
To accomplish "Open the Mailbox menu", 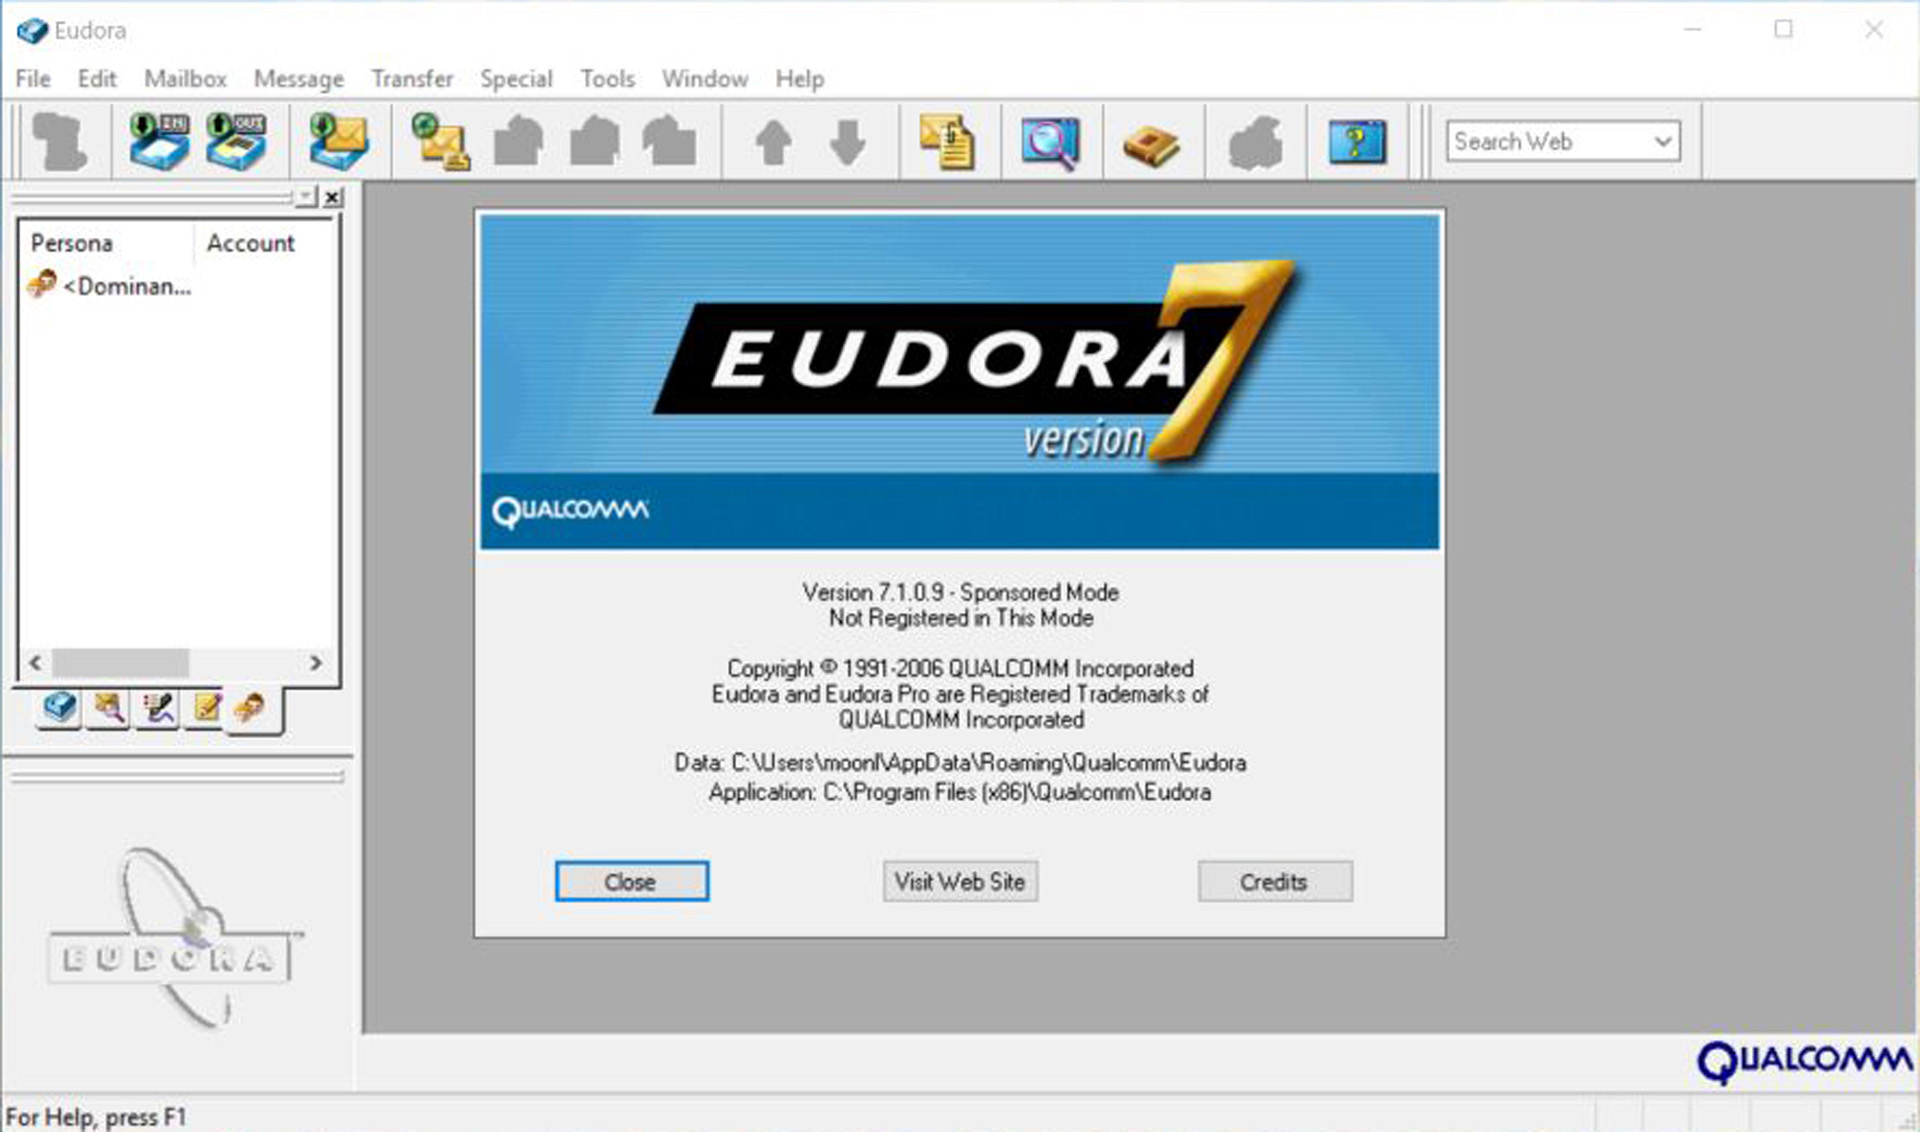I will coord(185,79).
